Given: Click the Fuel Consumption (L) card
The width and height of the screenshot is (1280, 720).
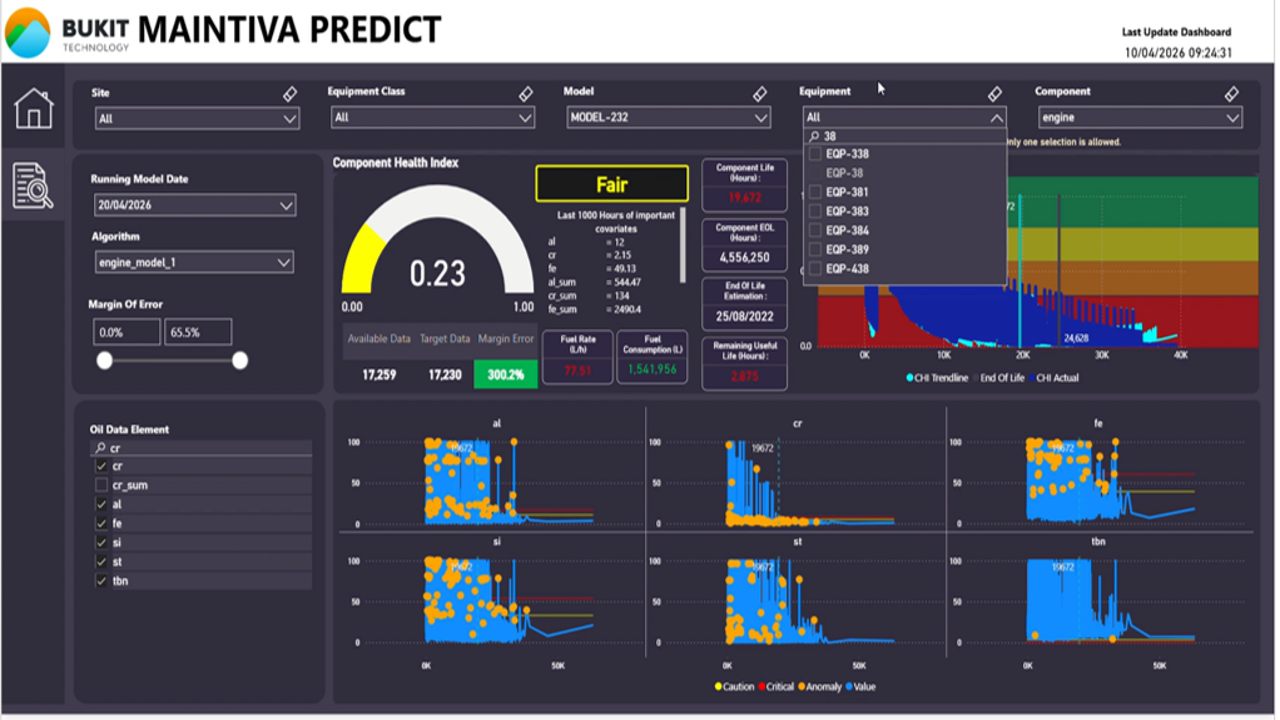Looking at the screenshot, I should click(x=652, y=357).
